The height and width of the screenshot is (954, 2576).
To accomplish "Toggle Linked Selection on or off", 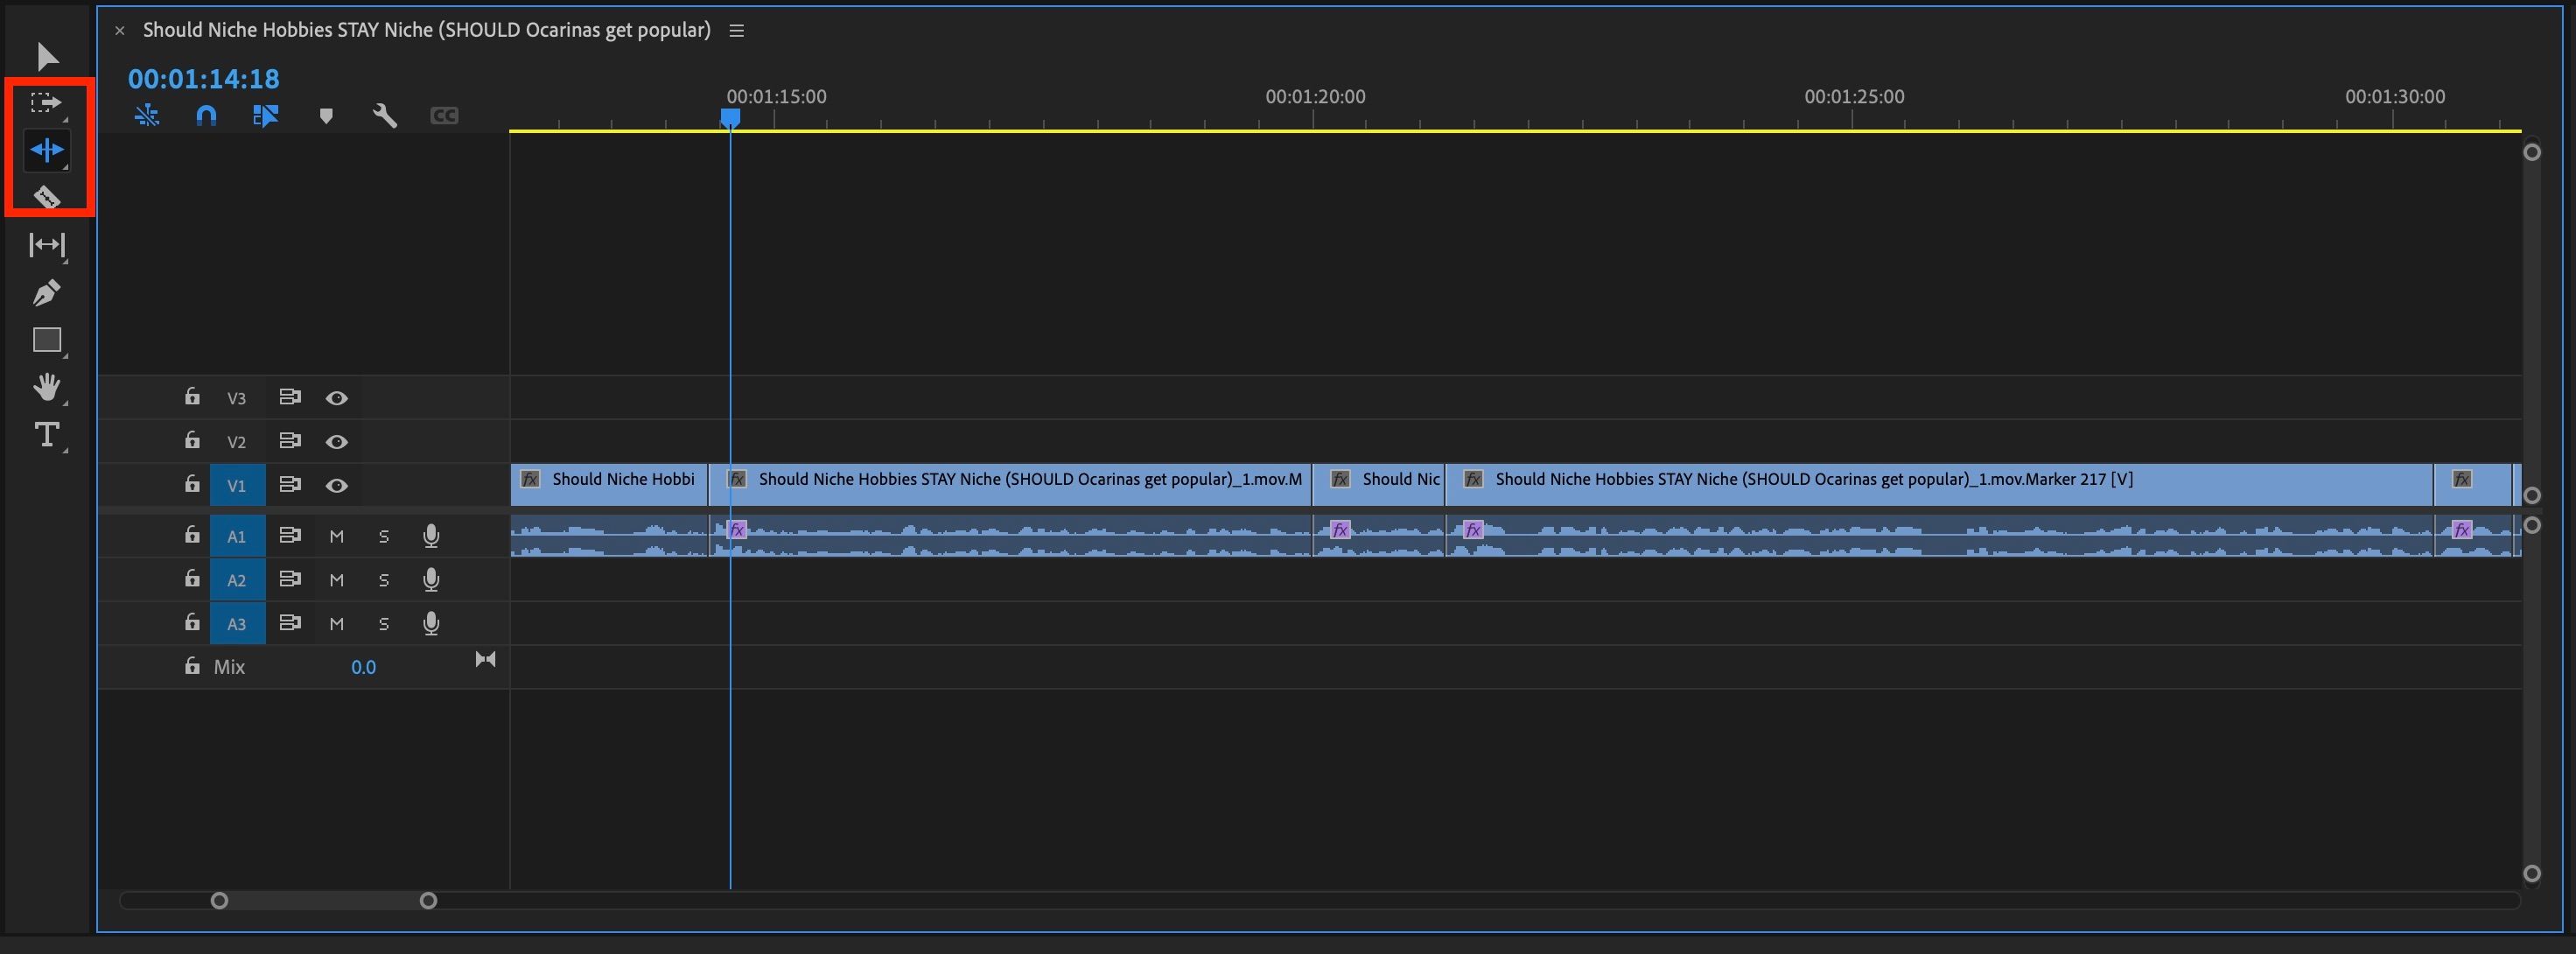I will [x=266, y=115].
